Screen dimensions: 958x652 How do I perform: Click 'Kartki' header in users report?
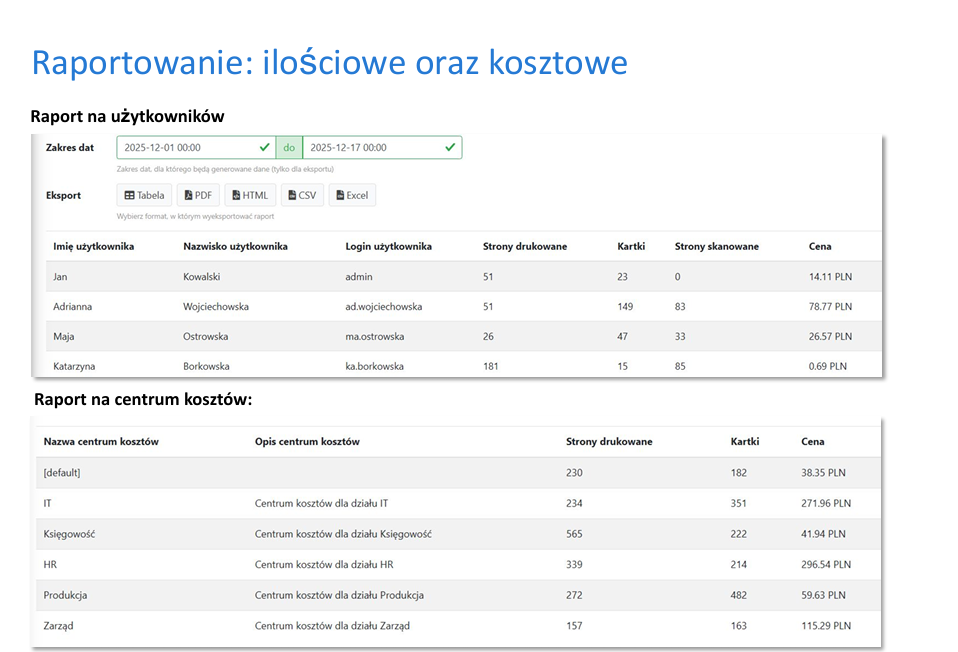click(631, 246)
